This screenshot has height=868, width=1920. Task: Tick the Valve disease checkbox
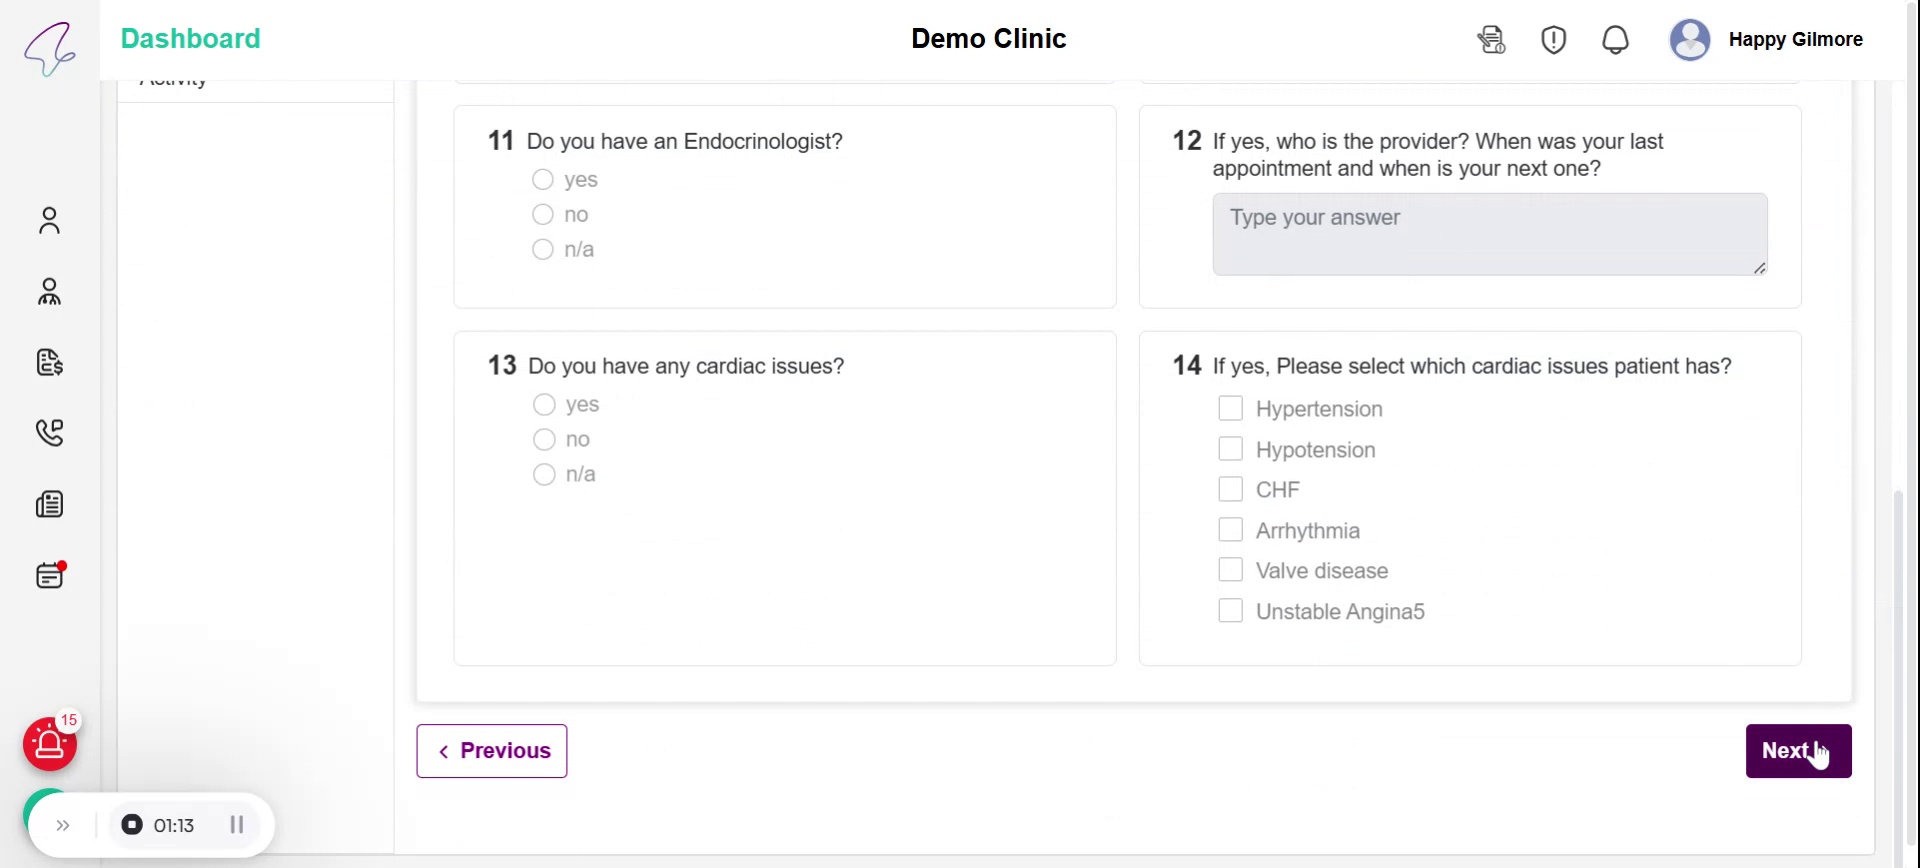(x=1231, y=570)
